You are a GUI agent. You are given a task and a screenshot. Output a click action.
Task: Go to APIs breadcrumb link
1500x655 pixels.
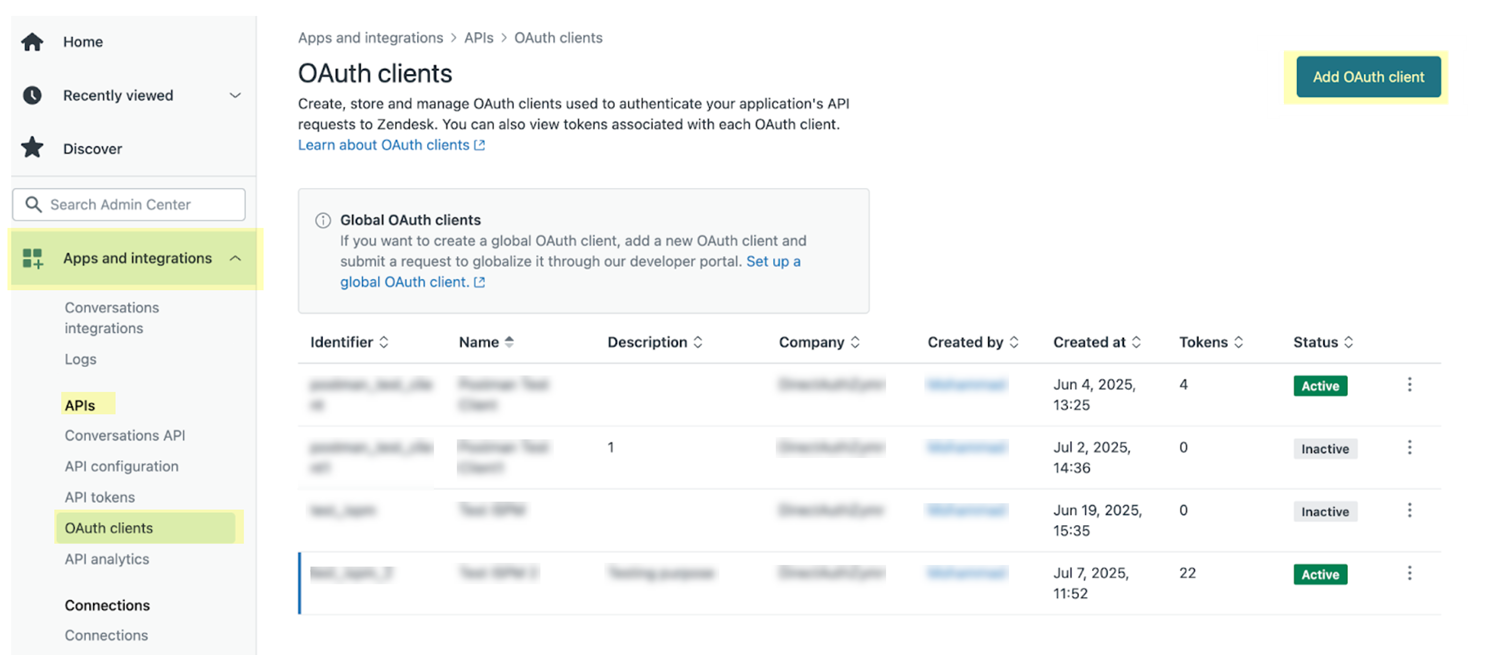[478, 38]
